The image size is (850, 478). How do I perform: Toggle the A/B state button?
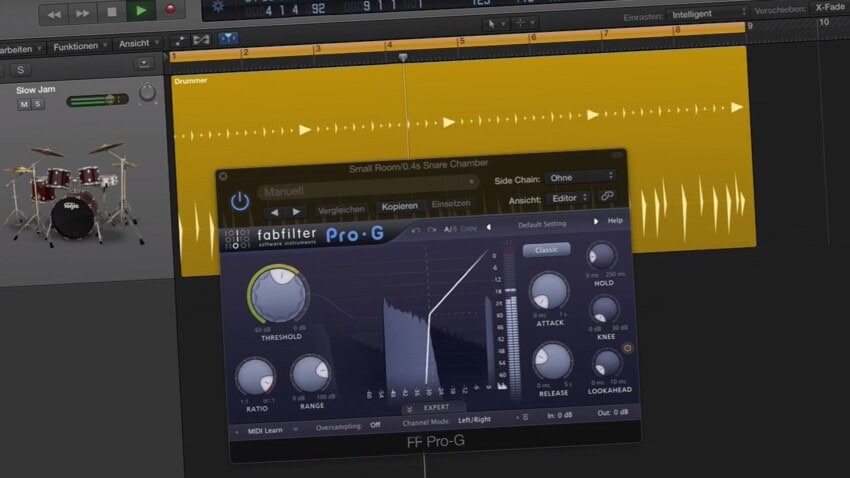coord(450,229)
